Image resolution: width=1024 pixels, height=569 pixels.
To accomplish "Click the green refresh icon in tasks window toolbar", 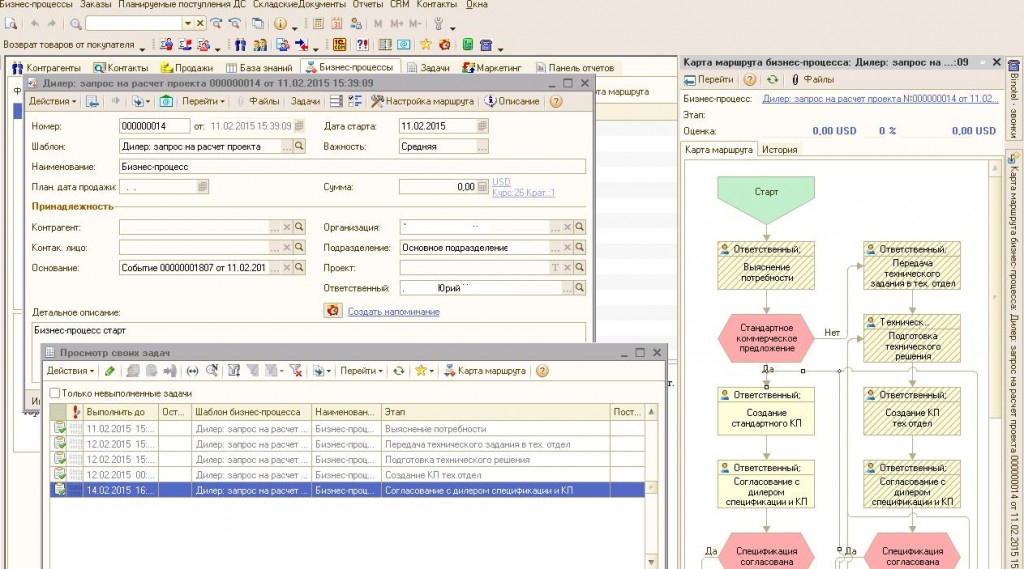I will coord(398,371).
